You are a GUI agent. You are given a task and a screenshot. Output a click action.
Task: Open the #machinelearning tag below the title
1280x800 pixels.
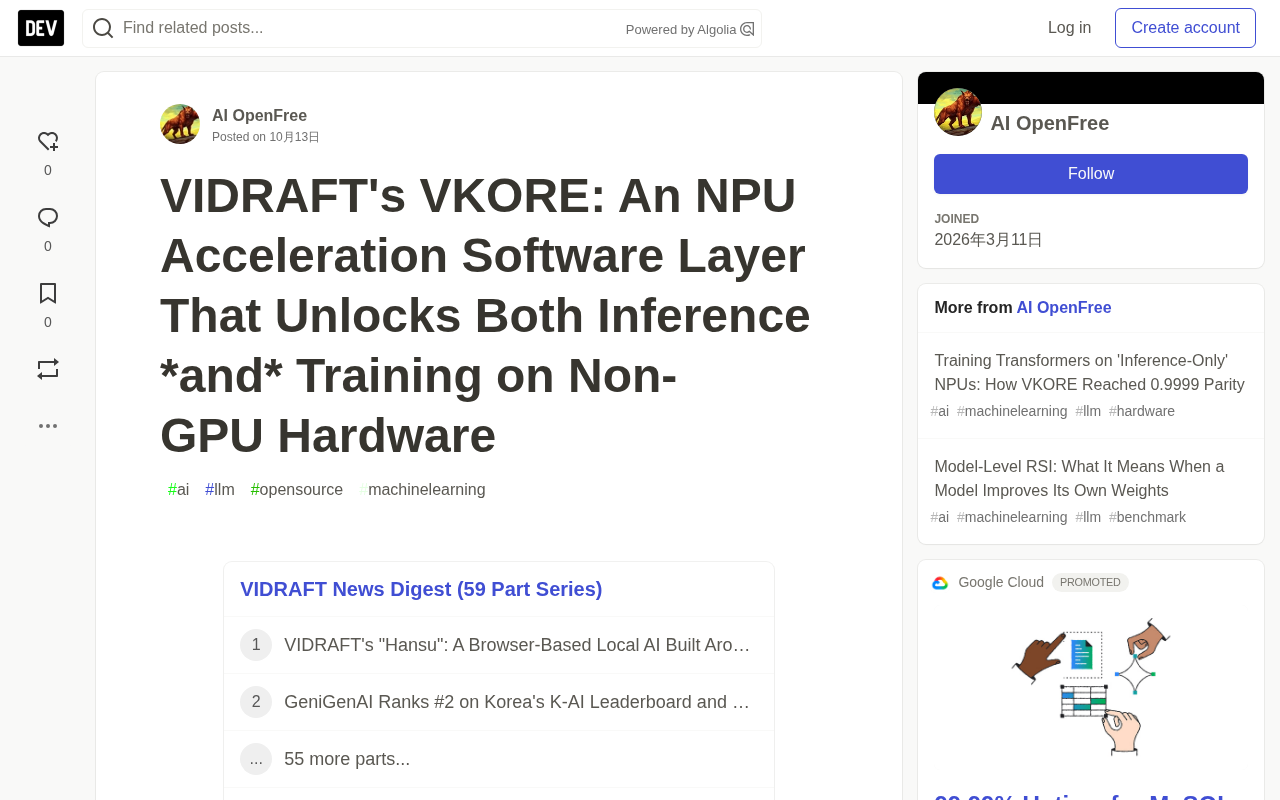coord(423,490)
